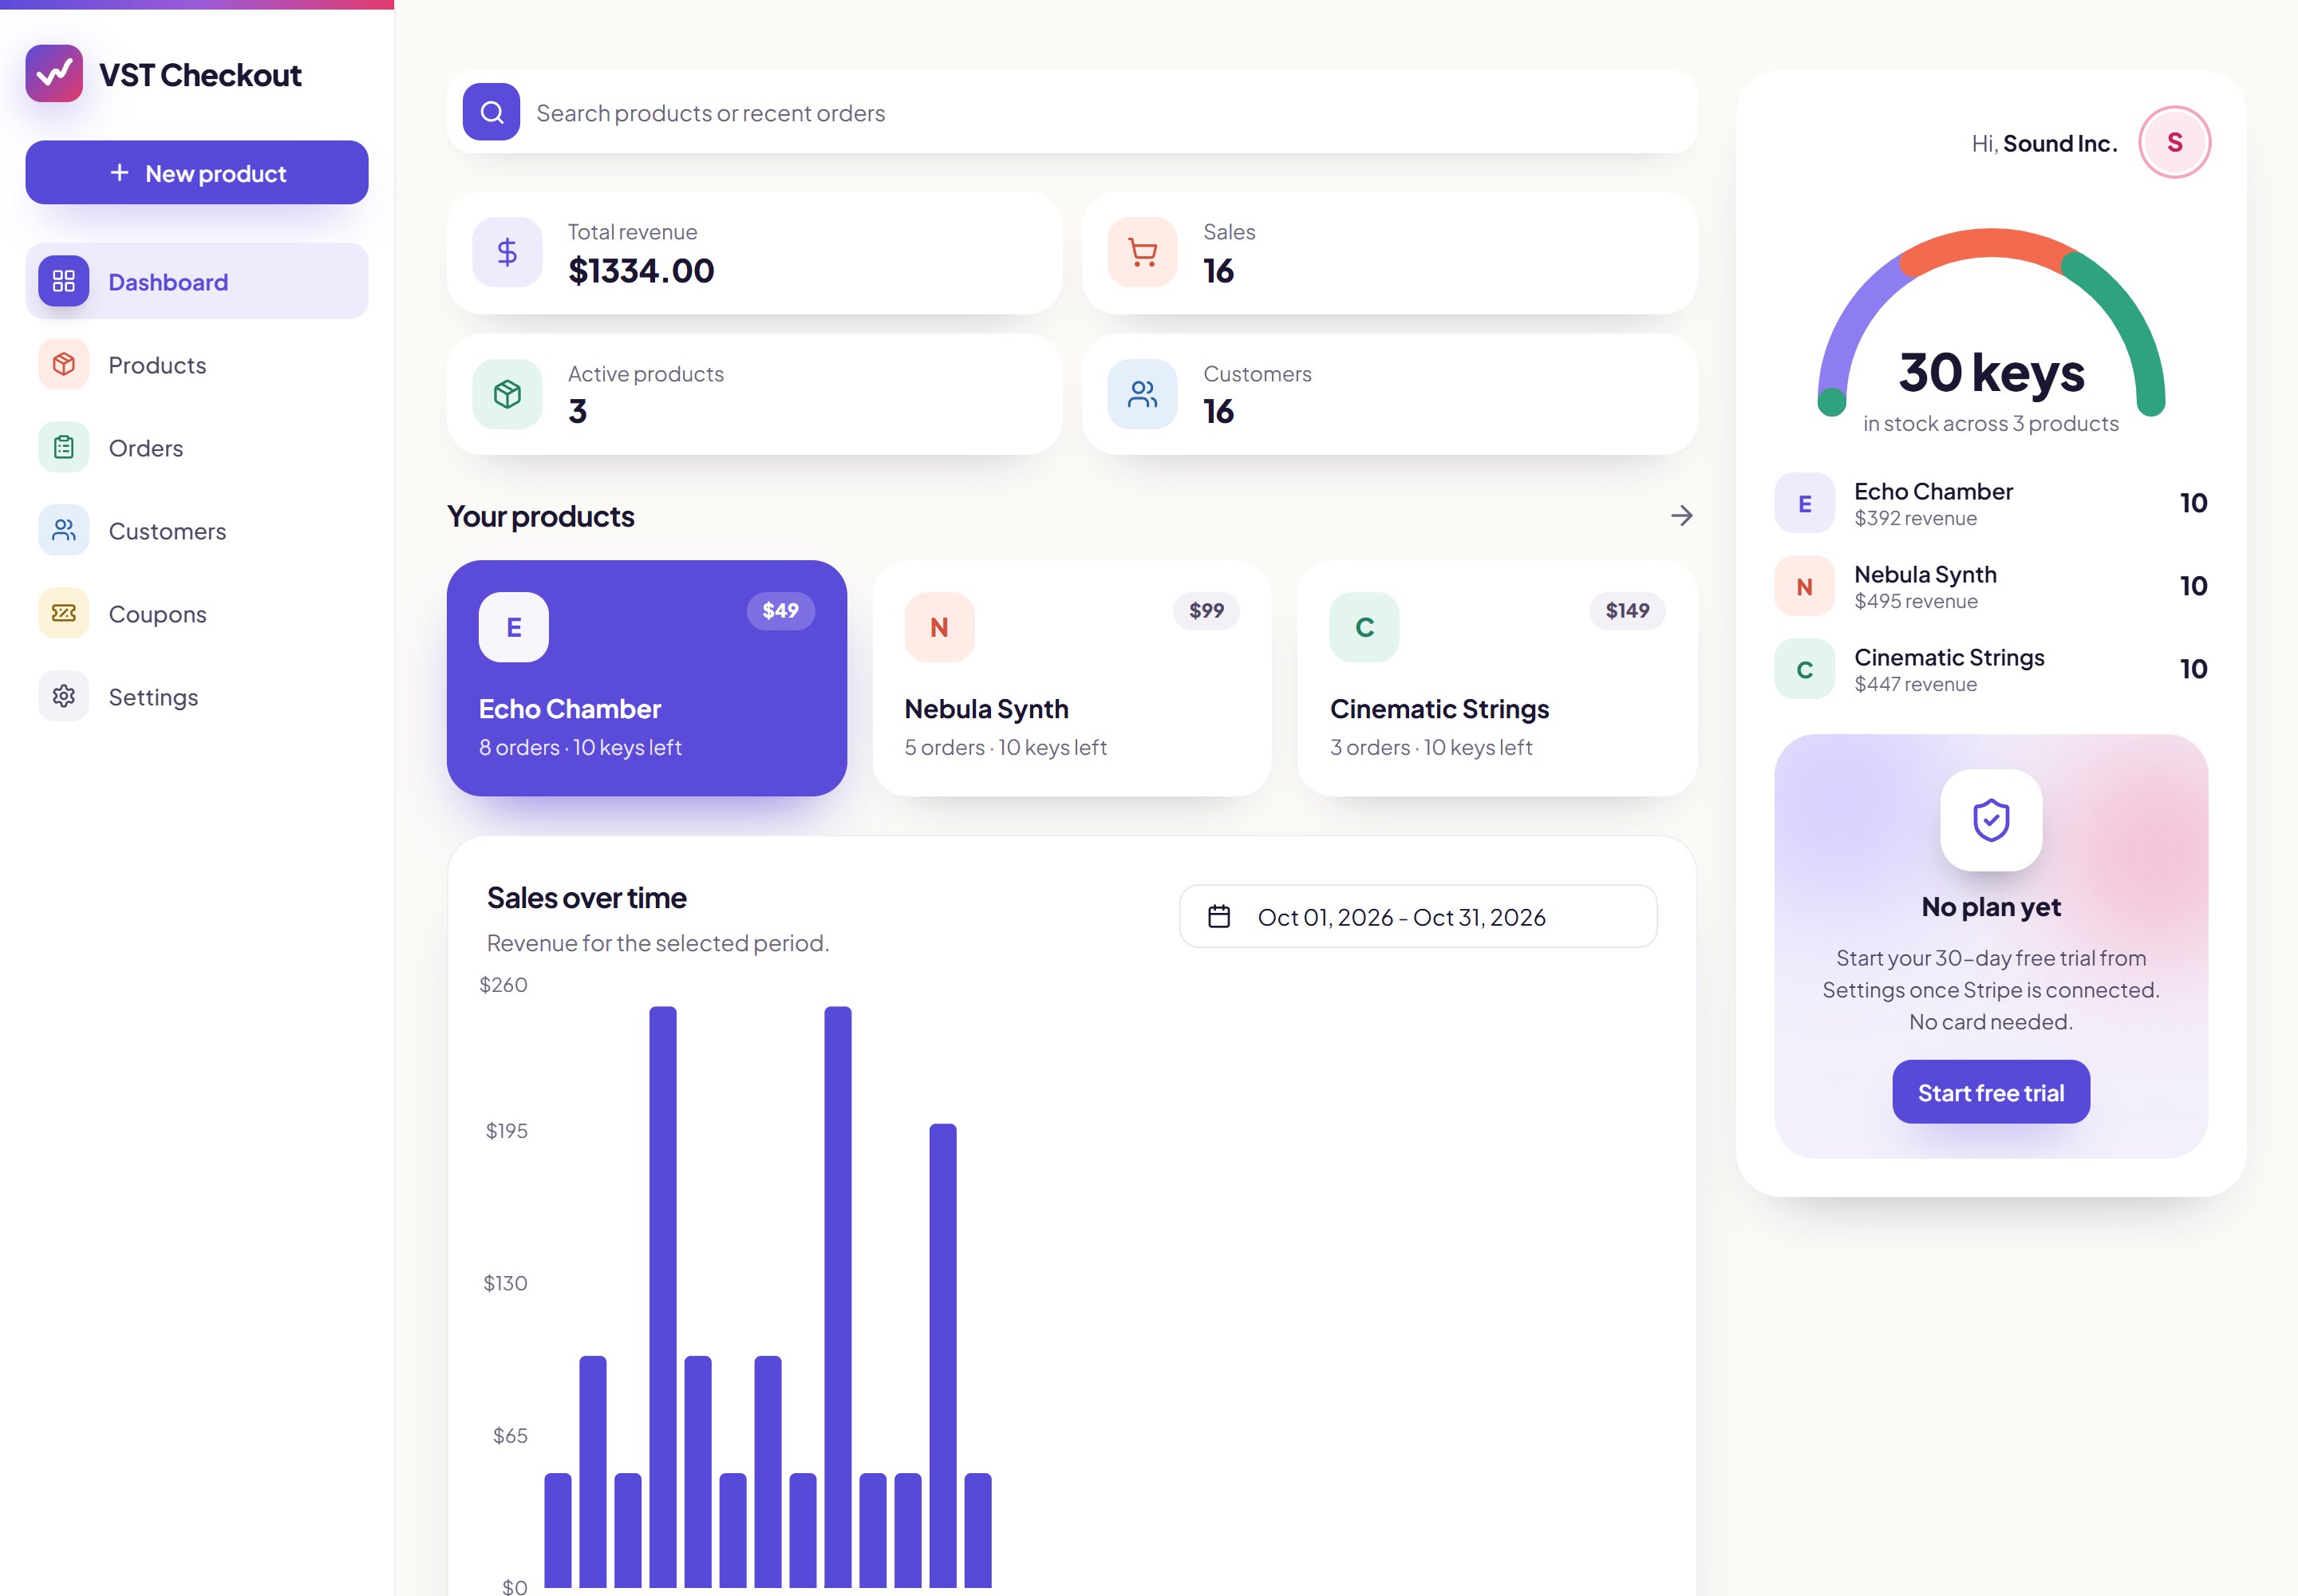Click the VST Checkout logo icon
The width and height of the screenshot is (2298, 1596).
(x=54, y=74)
